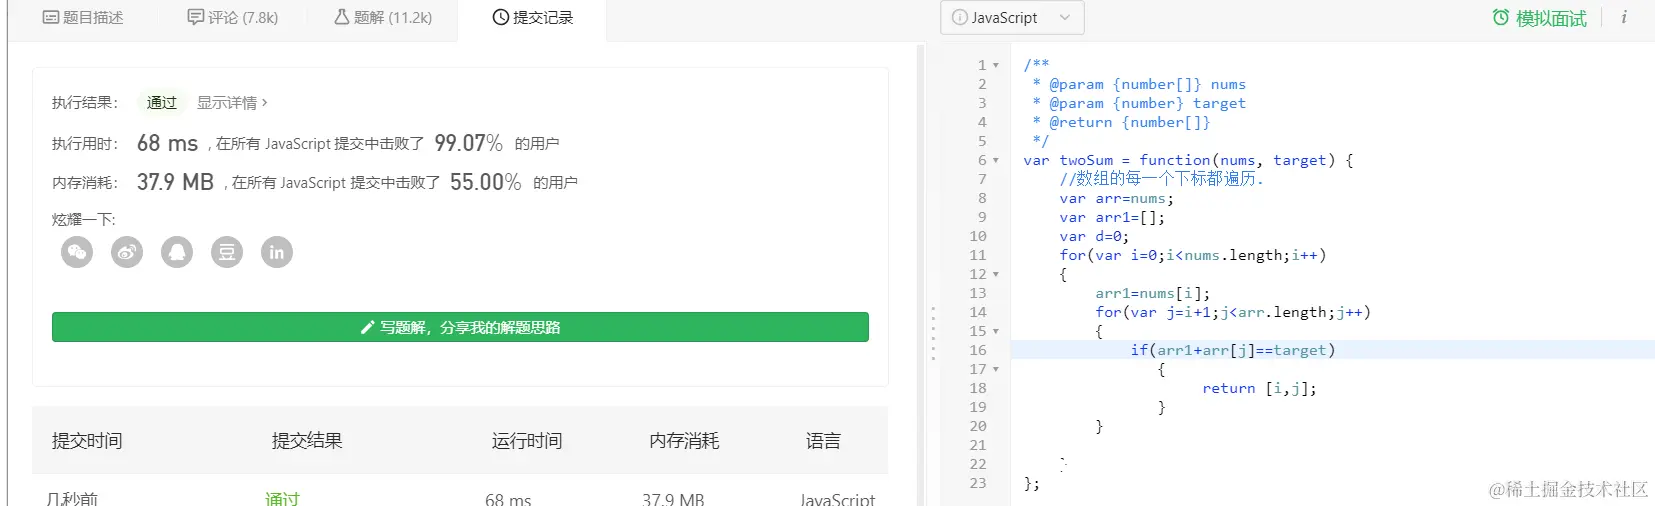The width and height of the screenshot is (1655, 506).
Task: Select the 提交记录 tab
Action: 533,18
